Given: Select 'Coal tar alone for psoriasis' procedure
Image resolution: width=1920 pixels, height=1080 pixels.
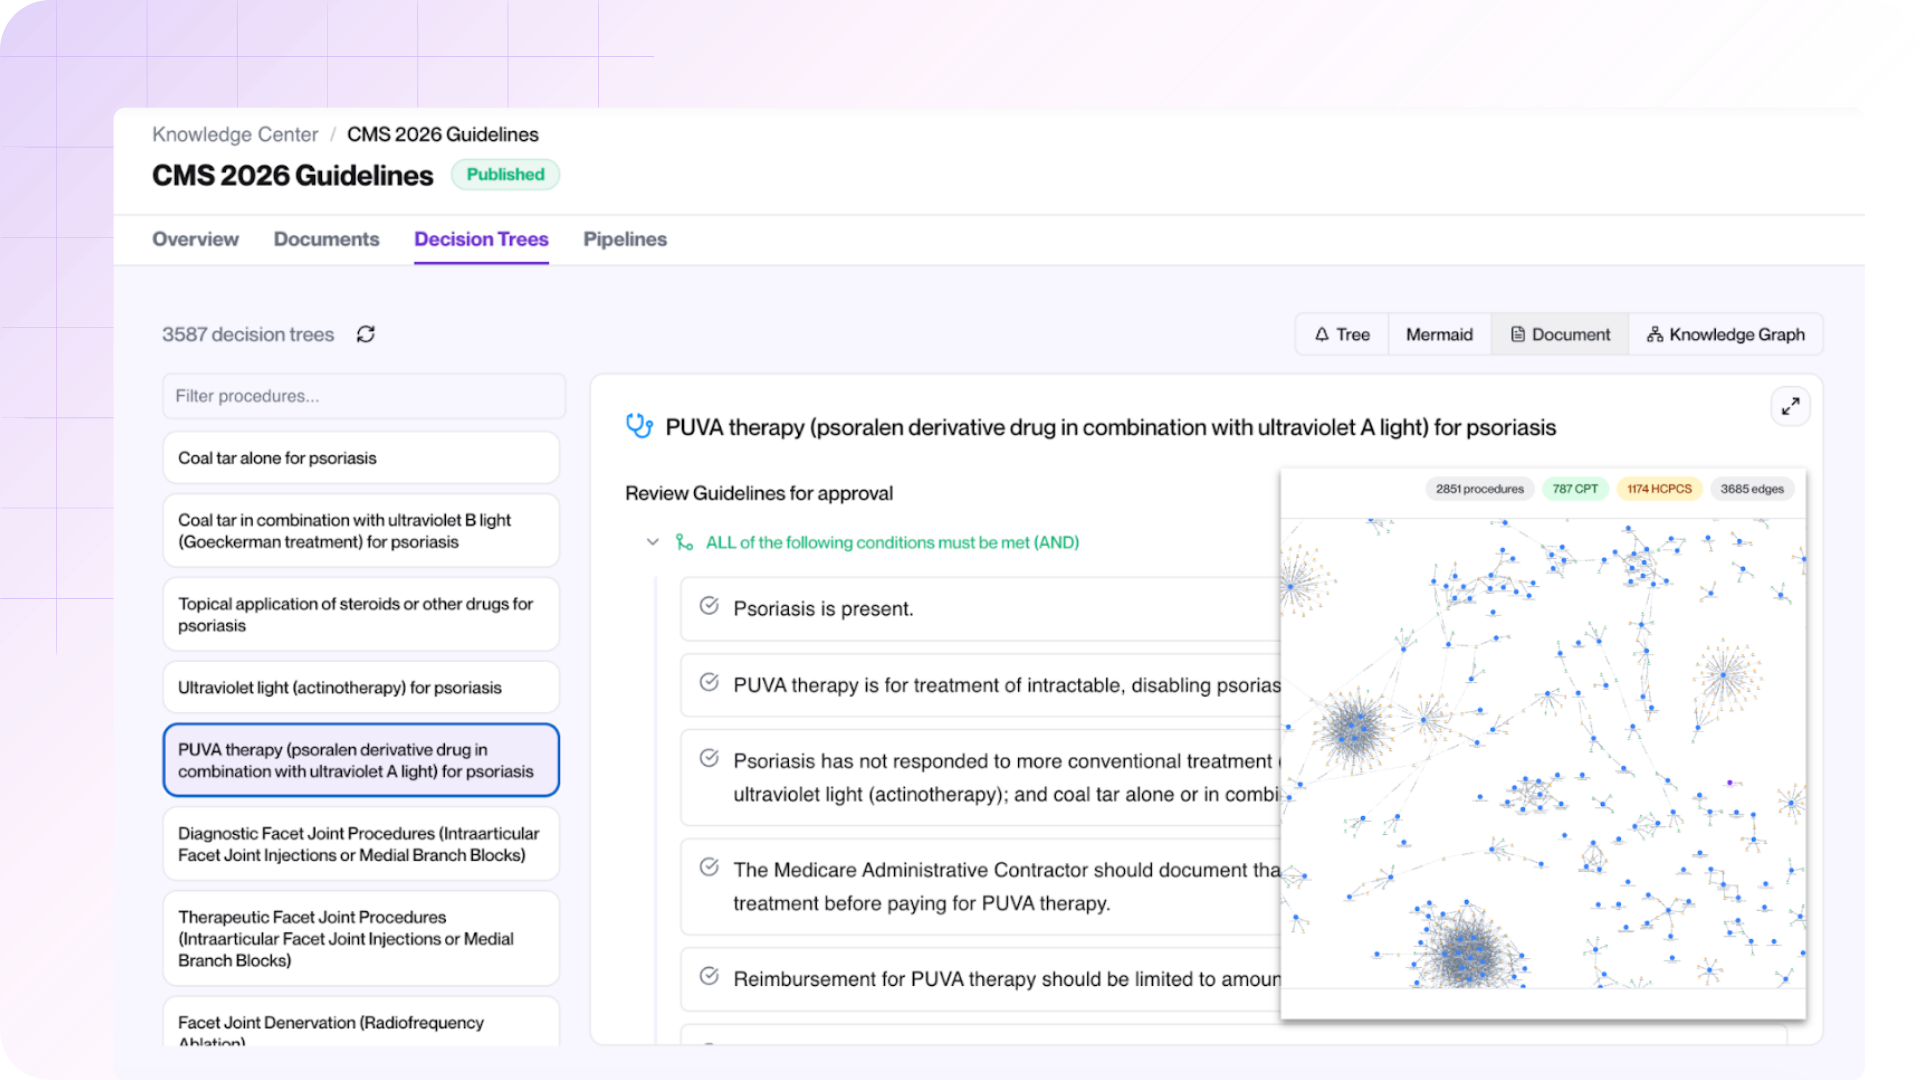Looking at the screenshot, I should (361, 458).
